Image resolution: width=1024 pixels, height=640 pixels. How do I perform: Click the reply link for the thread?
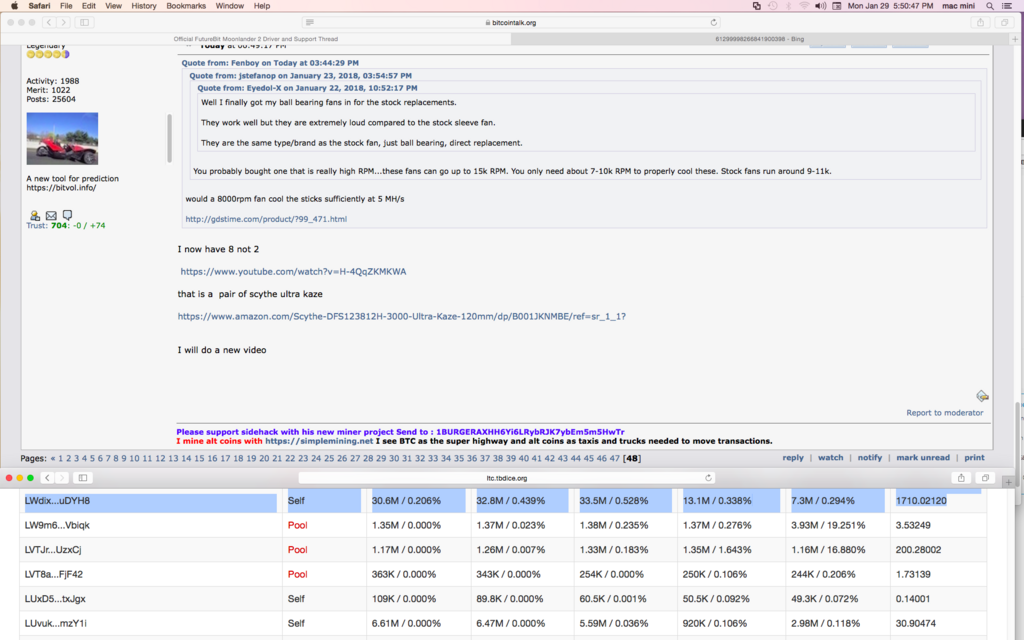[793, 458]
